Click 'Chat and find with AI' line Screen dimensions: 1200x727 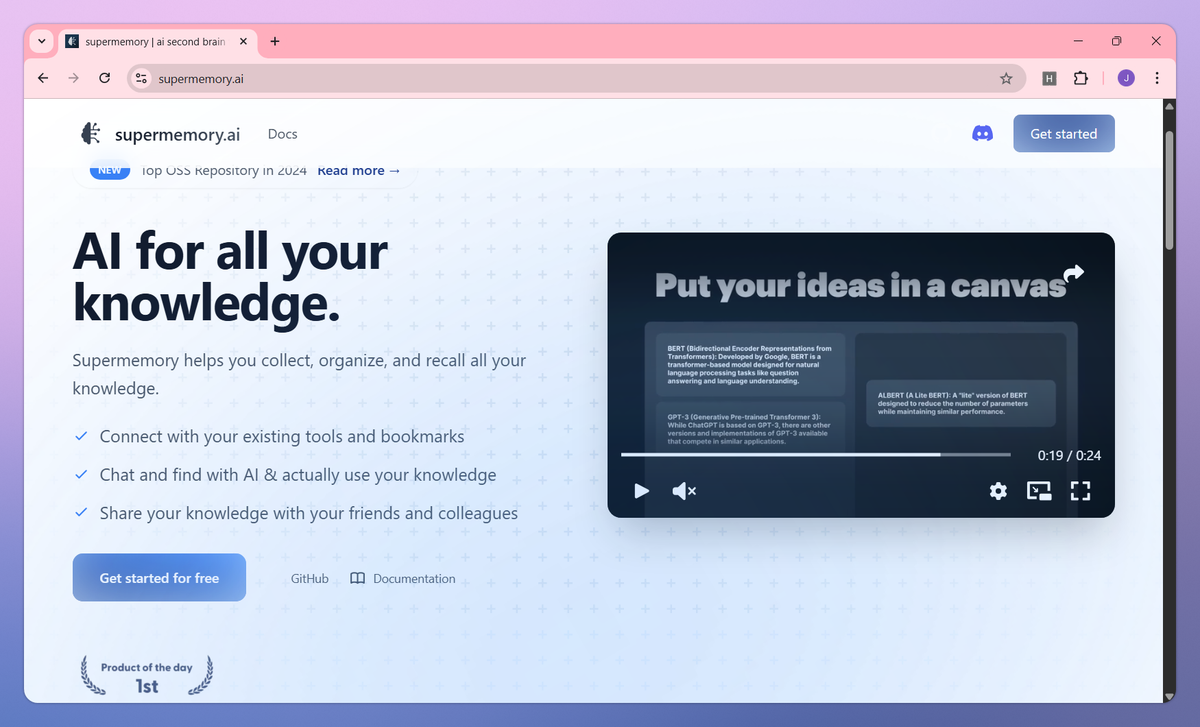298,474
